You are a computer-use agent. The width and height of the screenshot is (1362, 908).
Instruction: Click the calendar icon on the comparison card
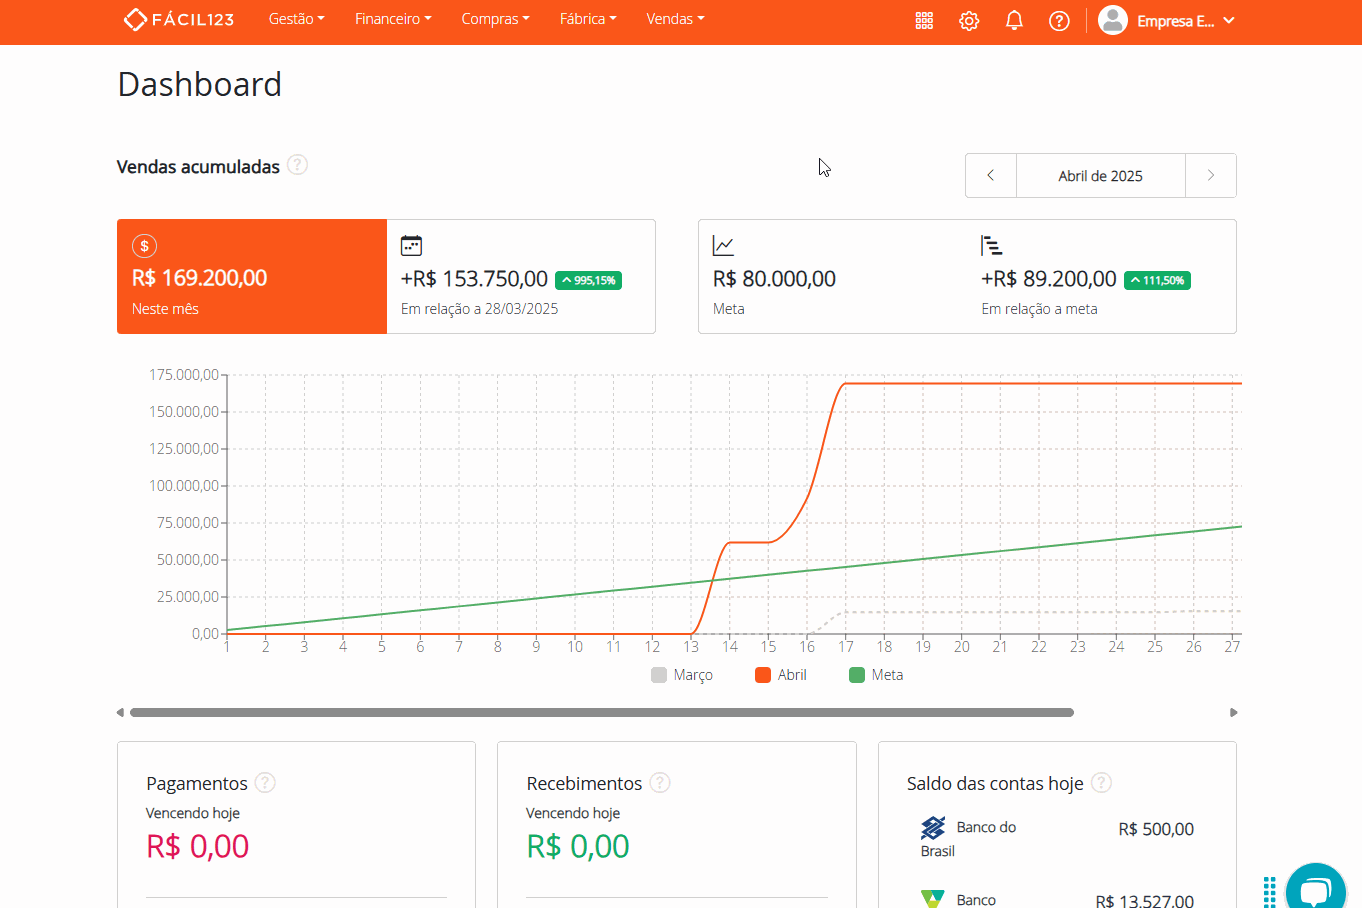pyautogui.click(x=411, y=245)
